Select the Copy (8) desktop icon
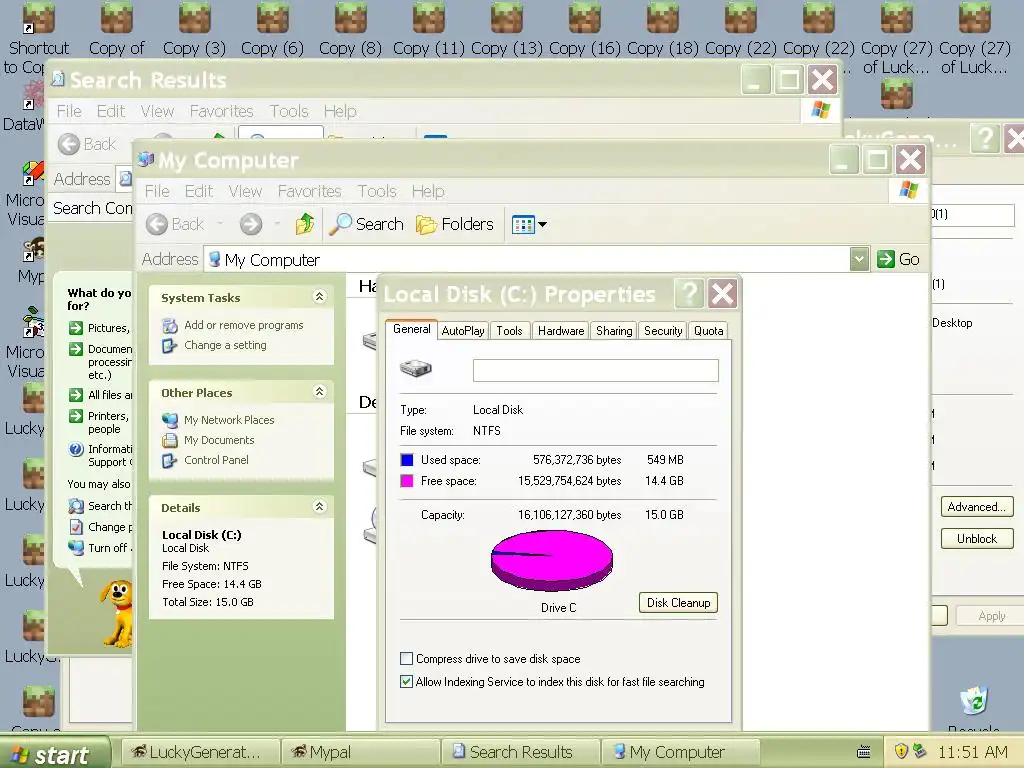 tap(351, 29)
